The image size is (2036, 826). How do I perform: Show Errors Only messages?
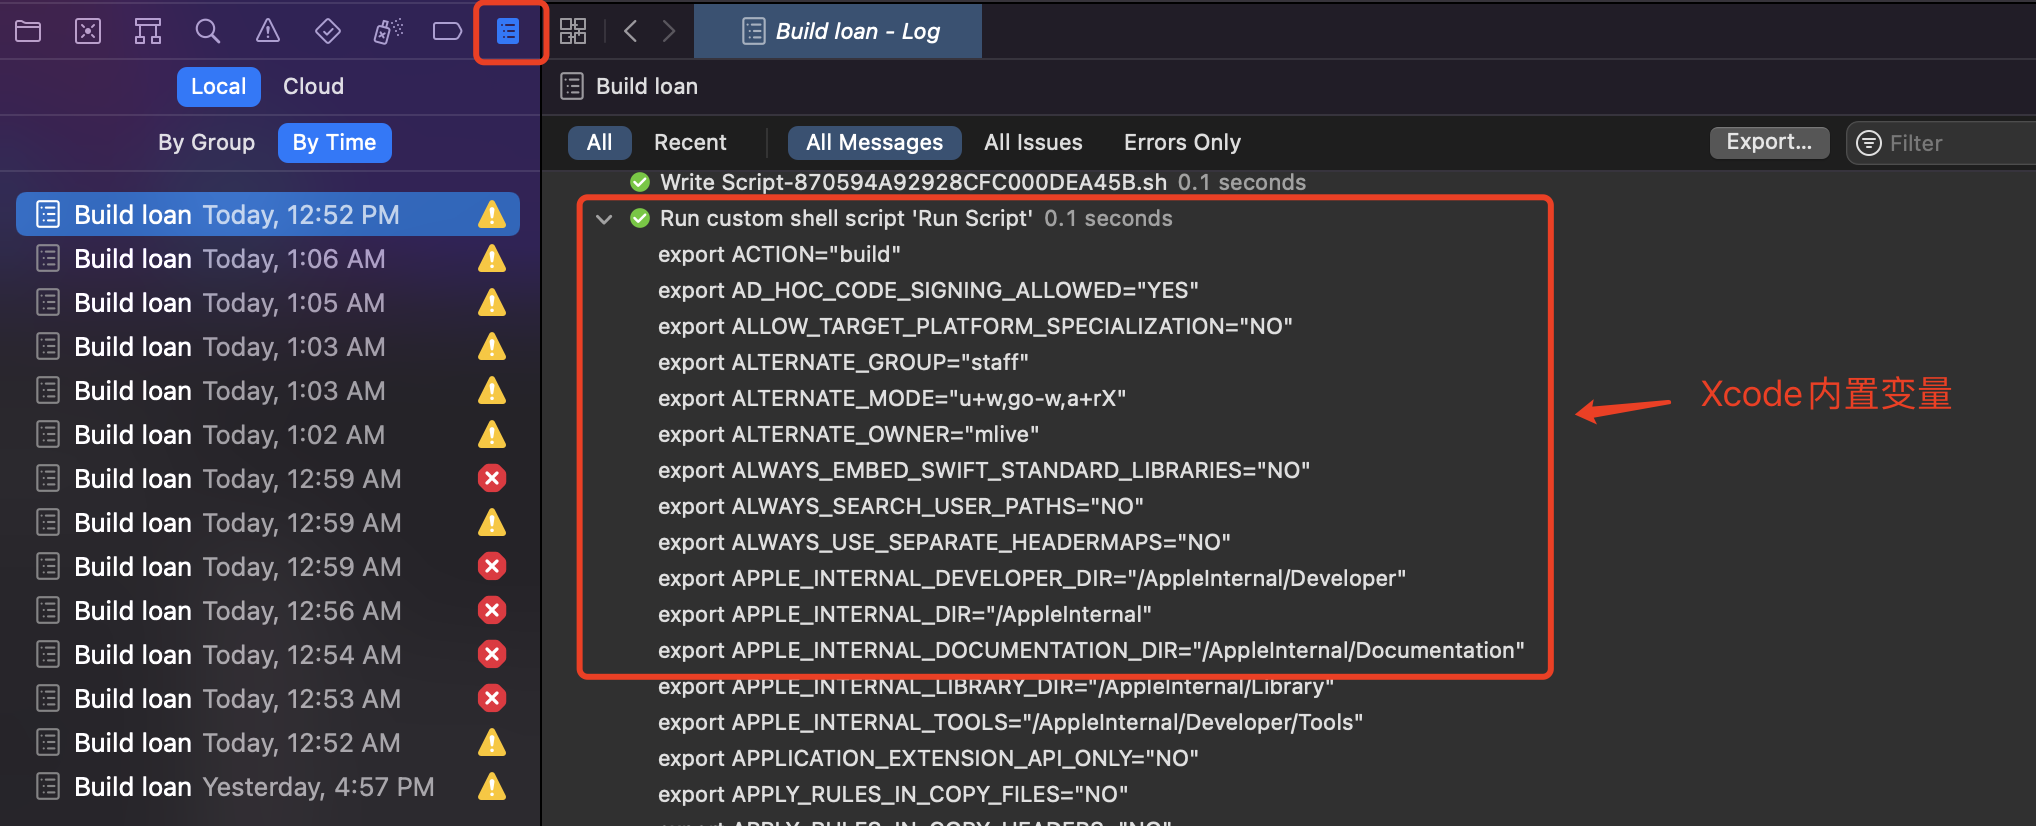[x=1182, y=143]
